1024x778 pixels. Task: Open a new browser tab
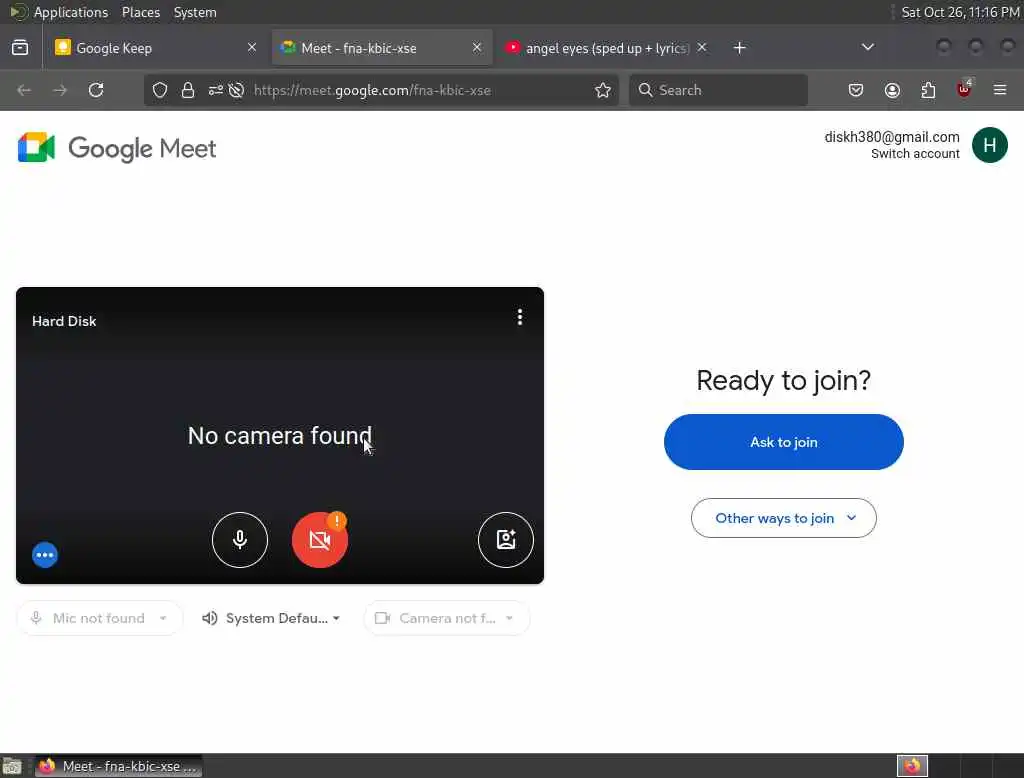[x=739, y=48]
